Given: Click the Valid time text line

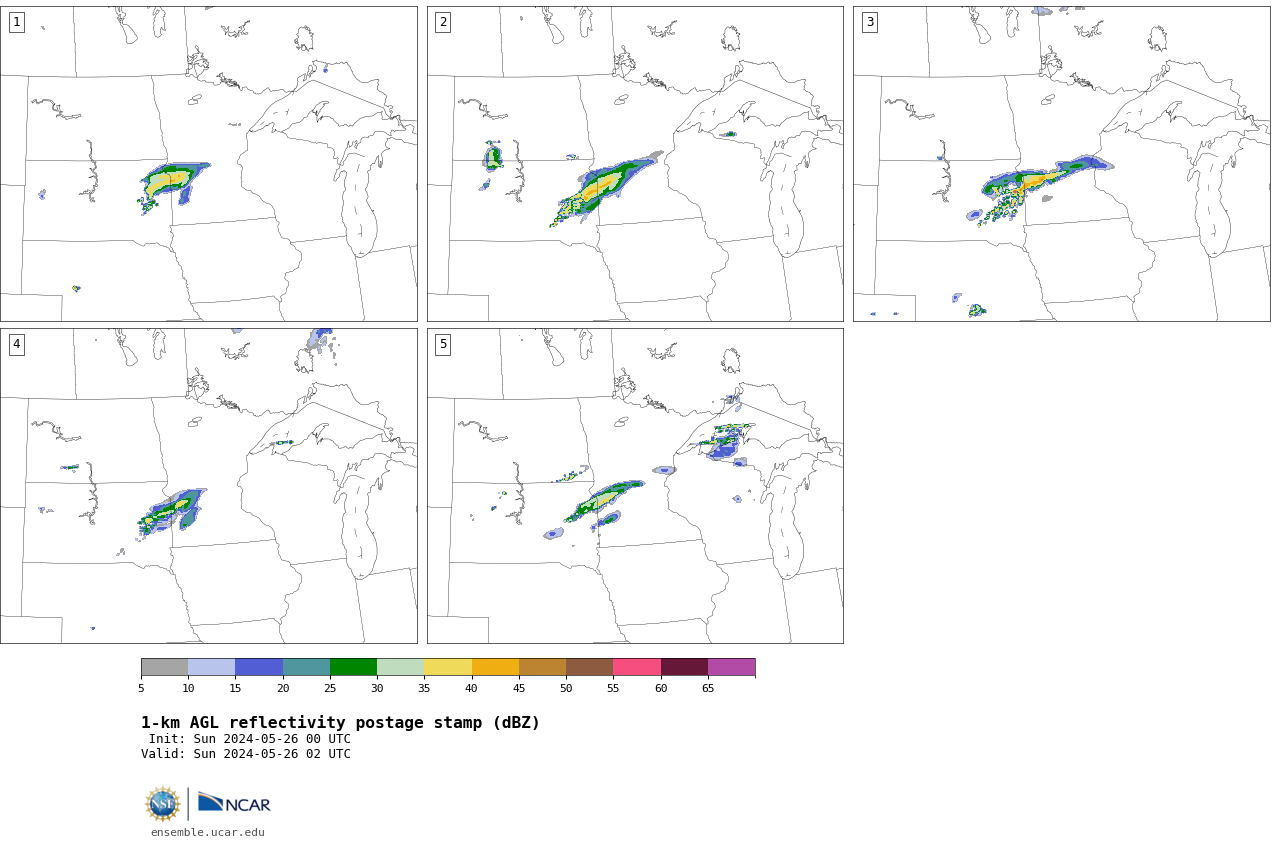Looking at the screenshot, I should (x=246, y=754).
